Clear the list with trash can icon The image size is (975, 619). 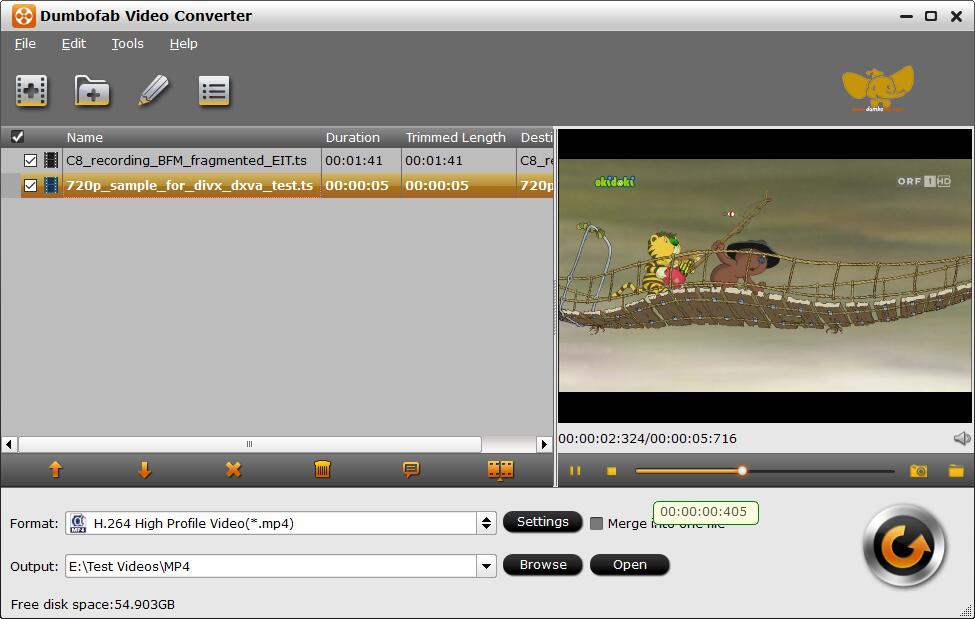pyautogui.click(x=322, y=470)
